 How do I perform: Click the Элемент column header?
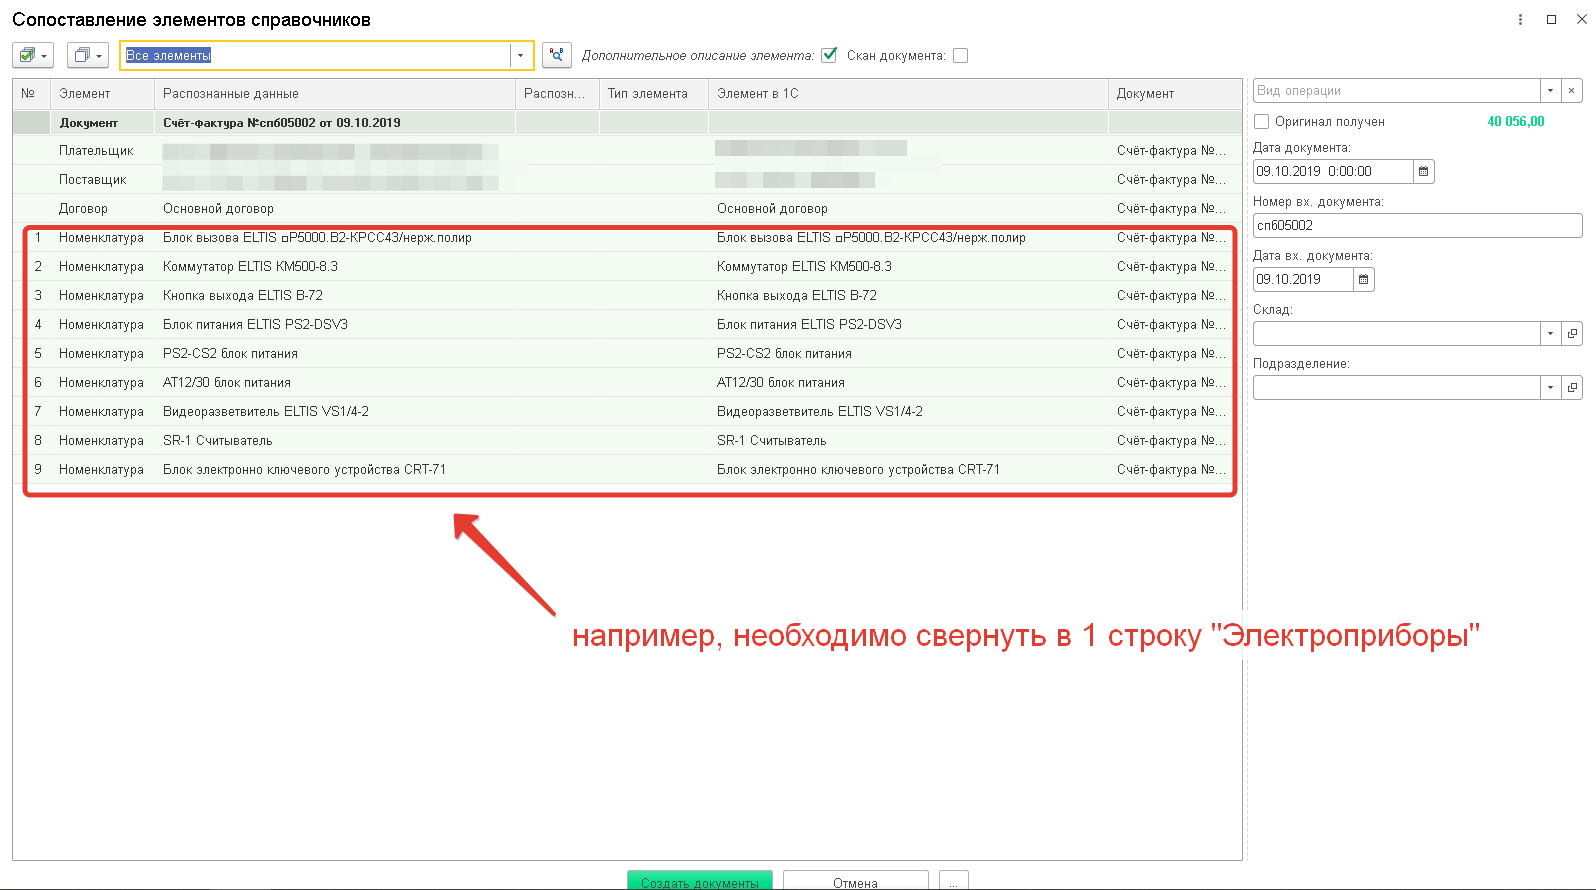click(x=102, y=94)
